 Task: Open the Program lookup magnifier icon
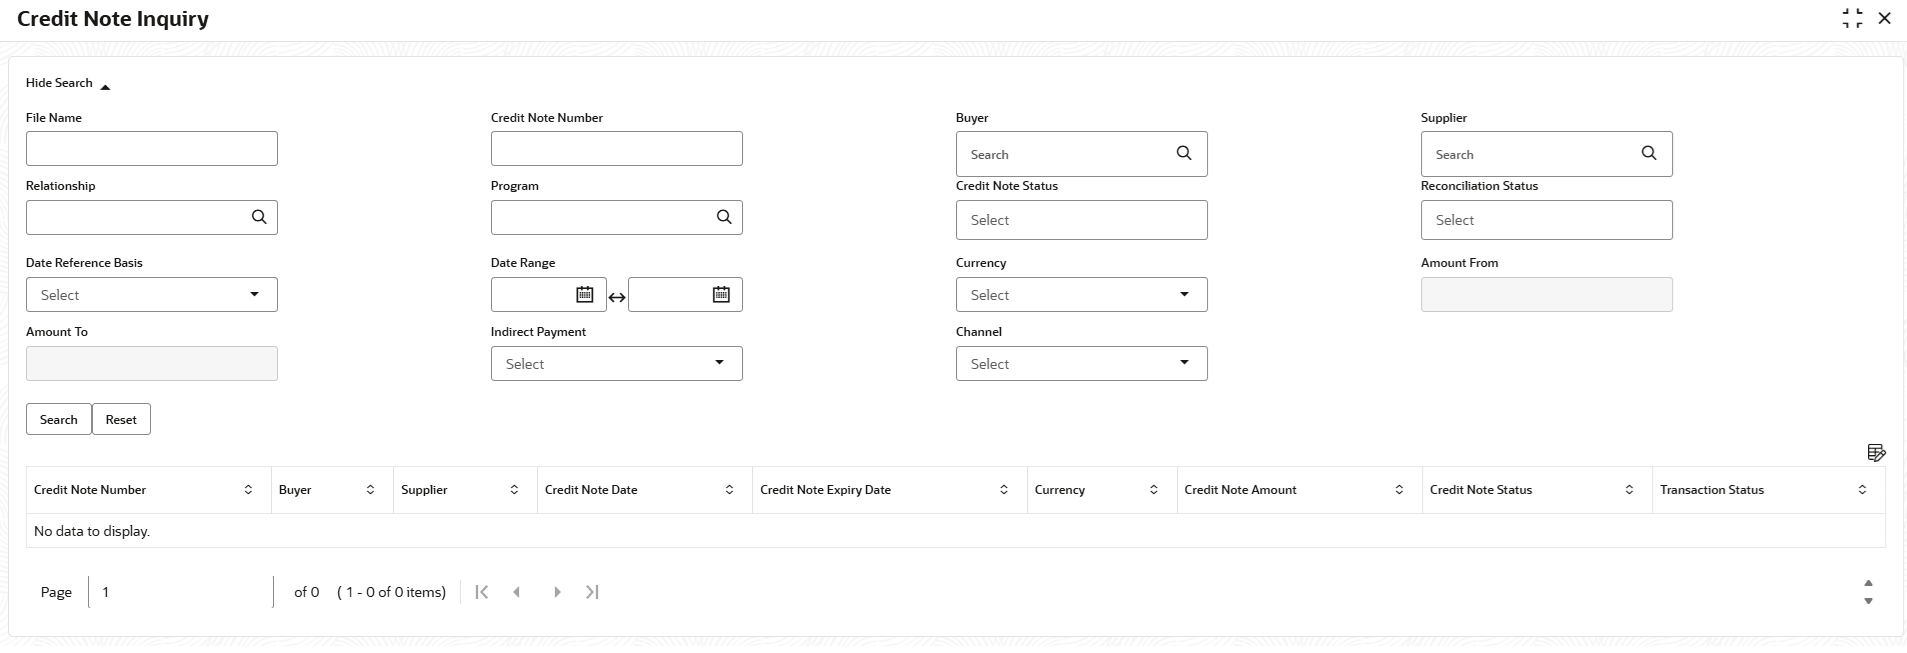pos(724,217)
